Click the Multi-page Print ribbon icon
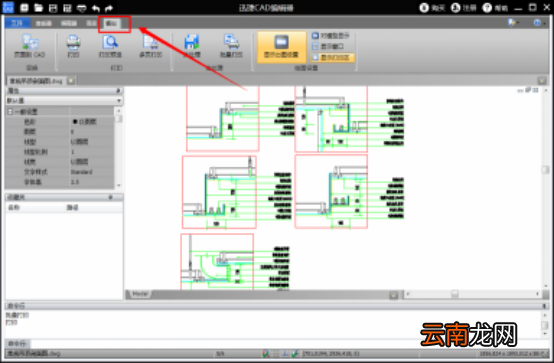This screenshot has width=554, height=363. click(x=151, y=42)
